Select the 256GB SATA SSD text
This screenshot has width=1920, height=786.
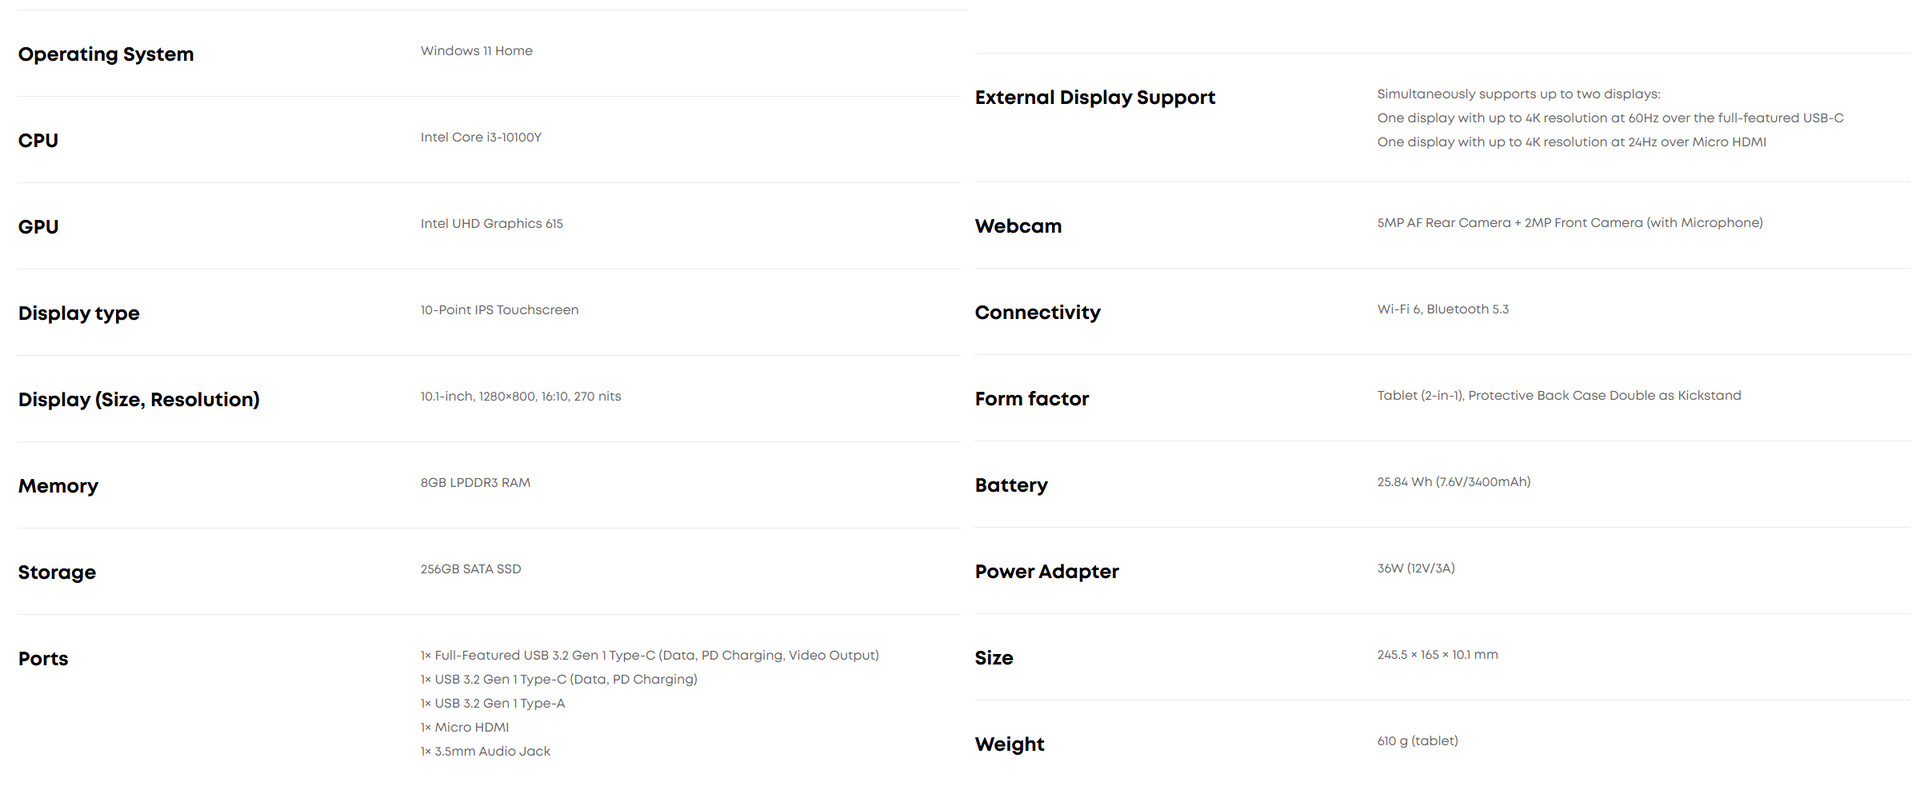point(470,569)
